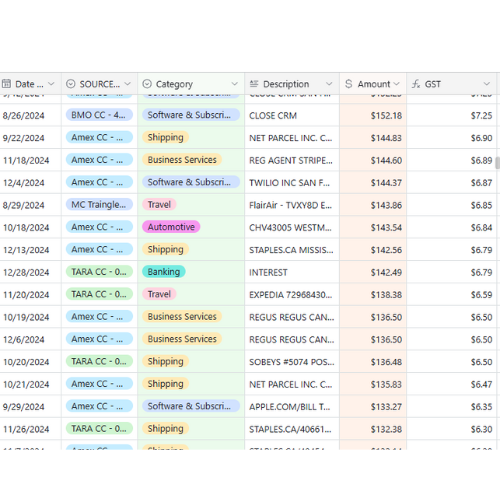
Task: Select the CLOSE CRM description cell
Action: [292, 115]
